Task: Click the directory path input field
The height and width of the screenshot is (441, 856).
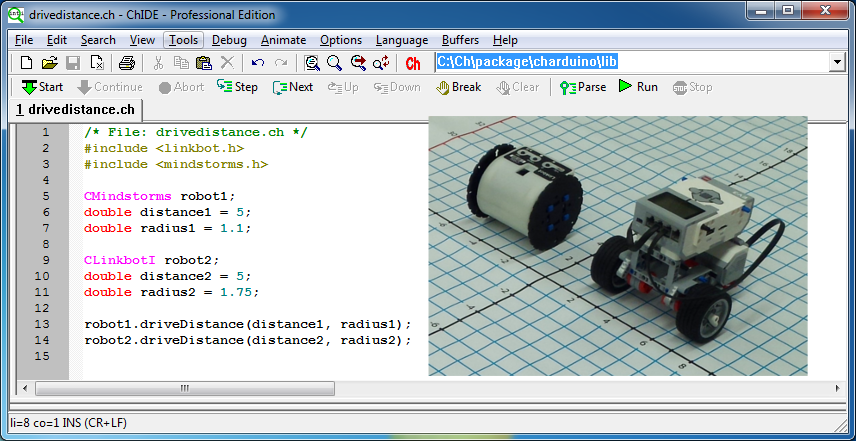Action: [x=630, y=62]
